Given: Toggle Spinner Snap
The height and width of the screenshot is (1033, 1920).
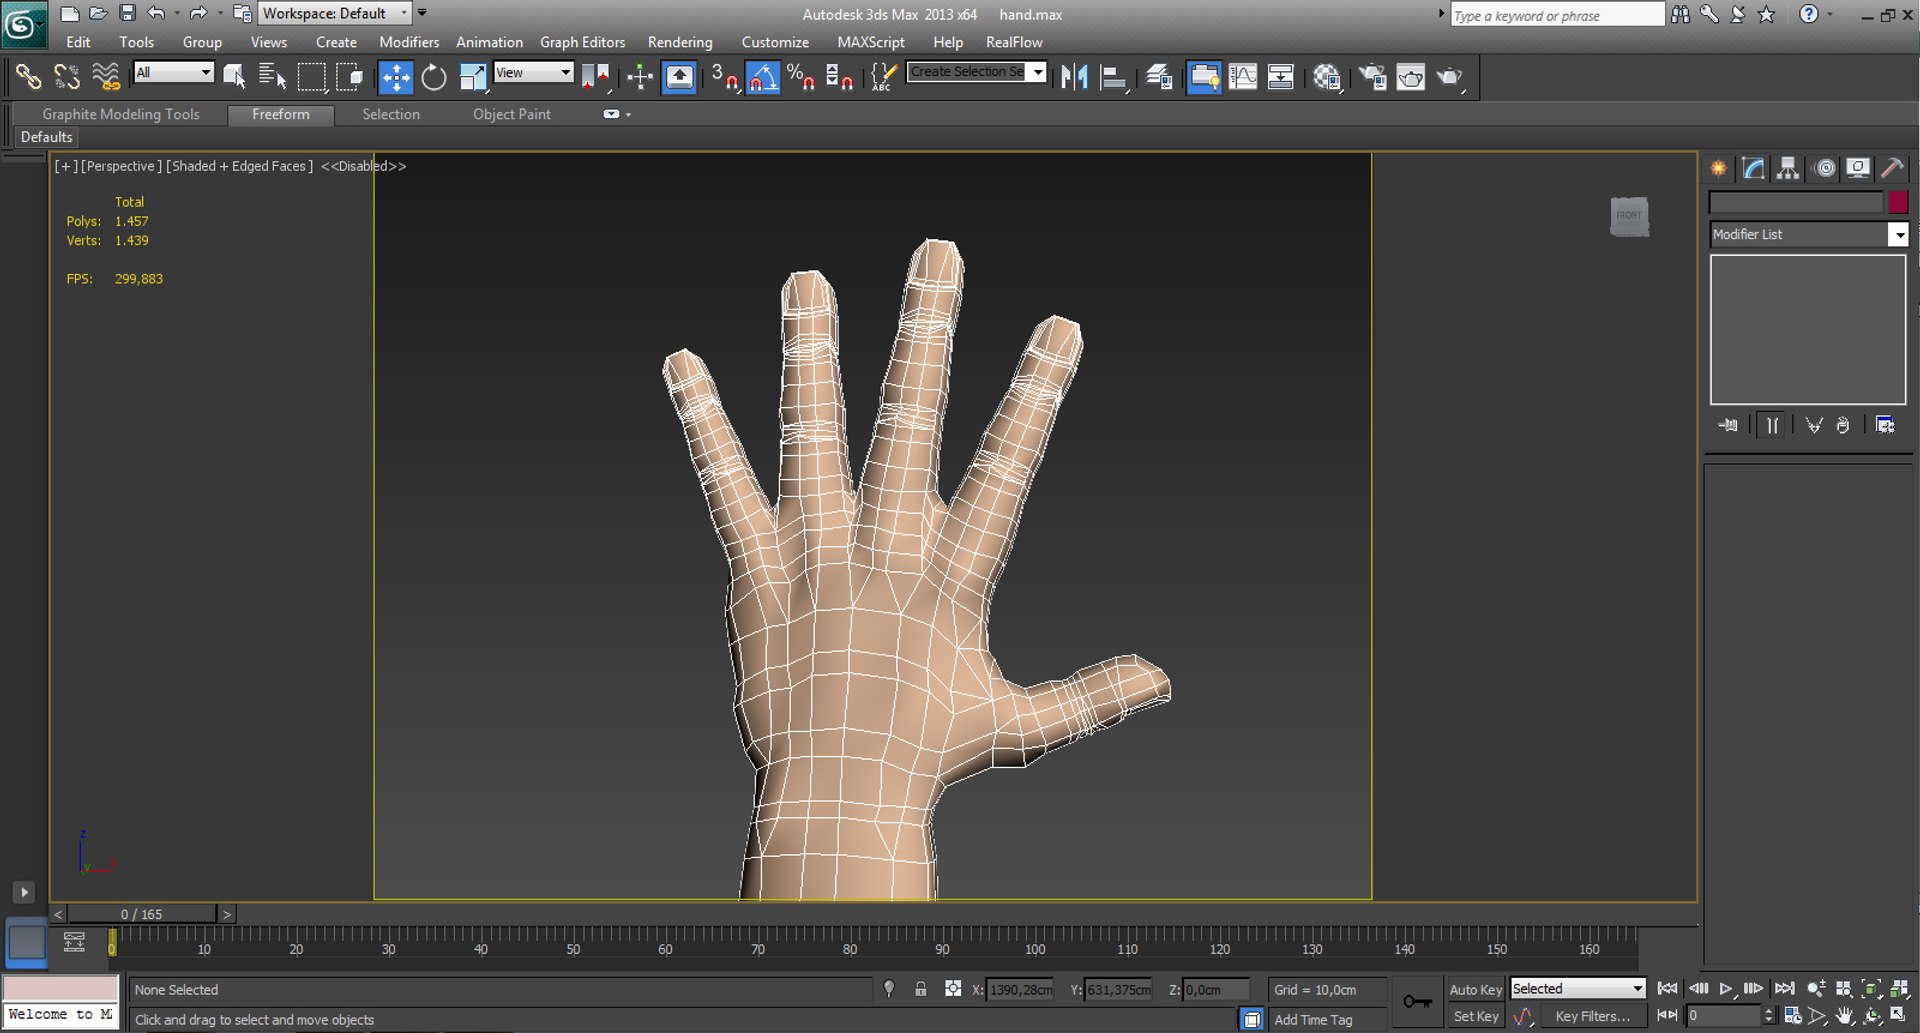Looking at the screenshot, I should tap(839, 77).
